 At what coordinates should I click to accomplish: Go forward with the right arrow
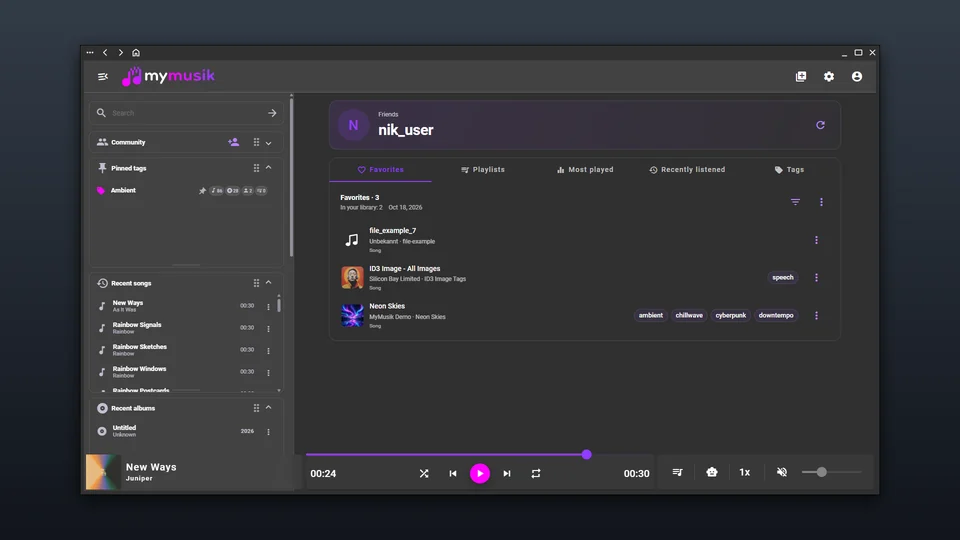[121, 53]
